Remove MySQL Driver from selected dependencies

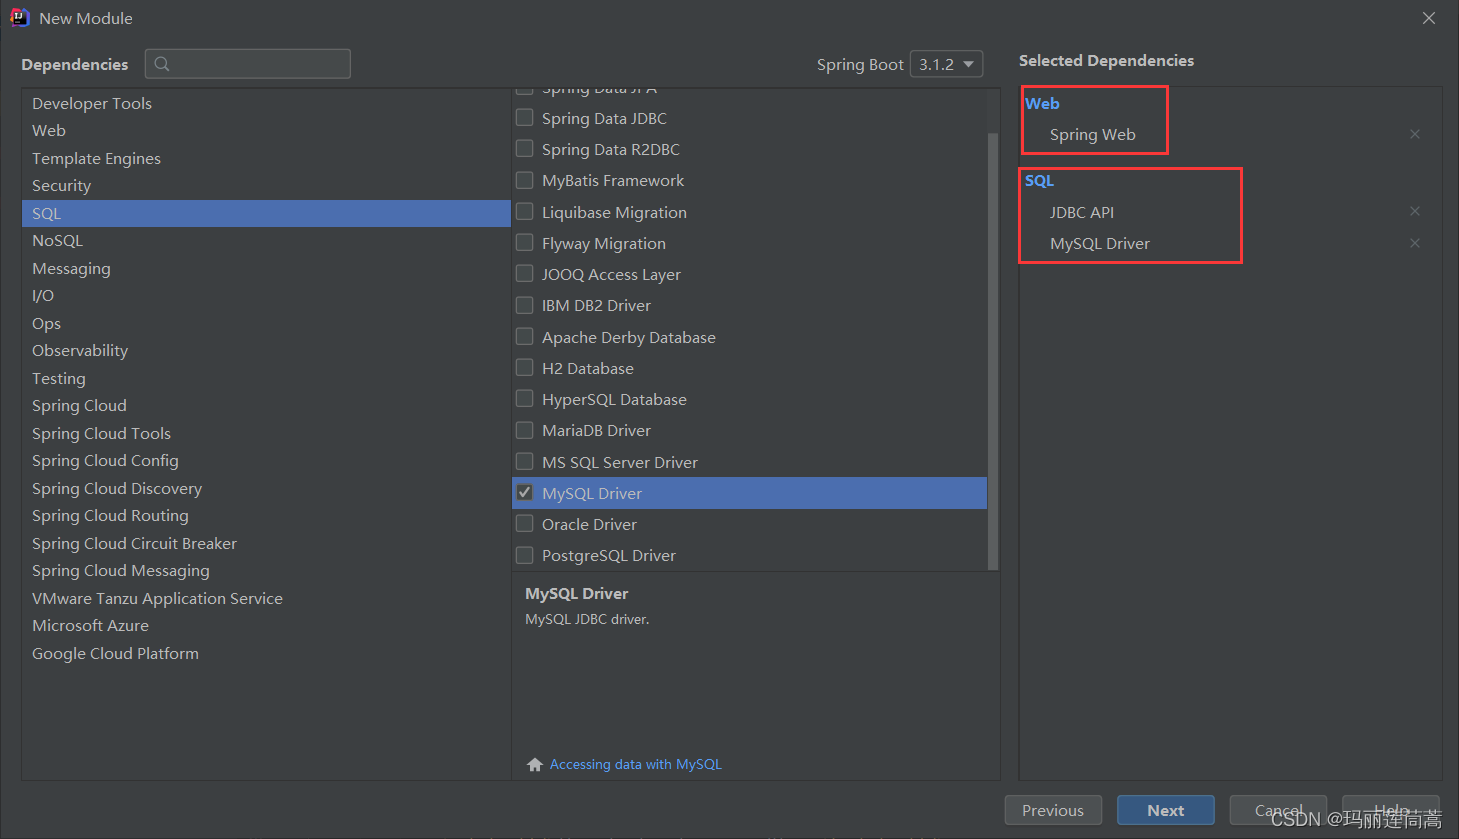[1414, 243]
